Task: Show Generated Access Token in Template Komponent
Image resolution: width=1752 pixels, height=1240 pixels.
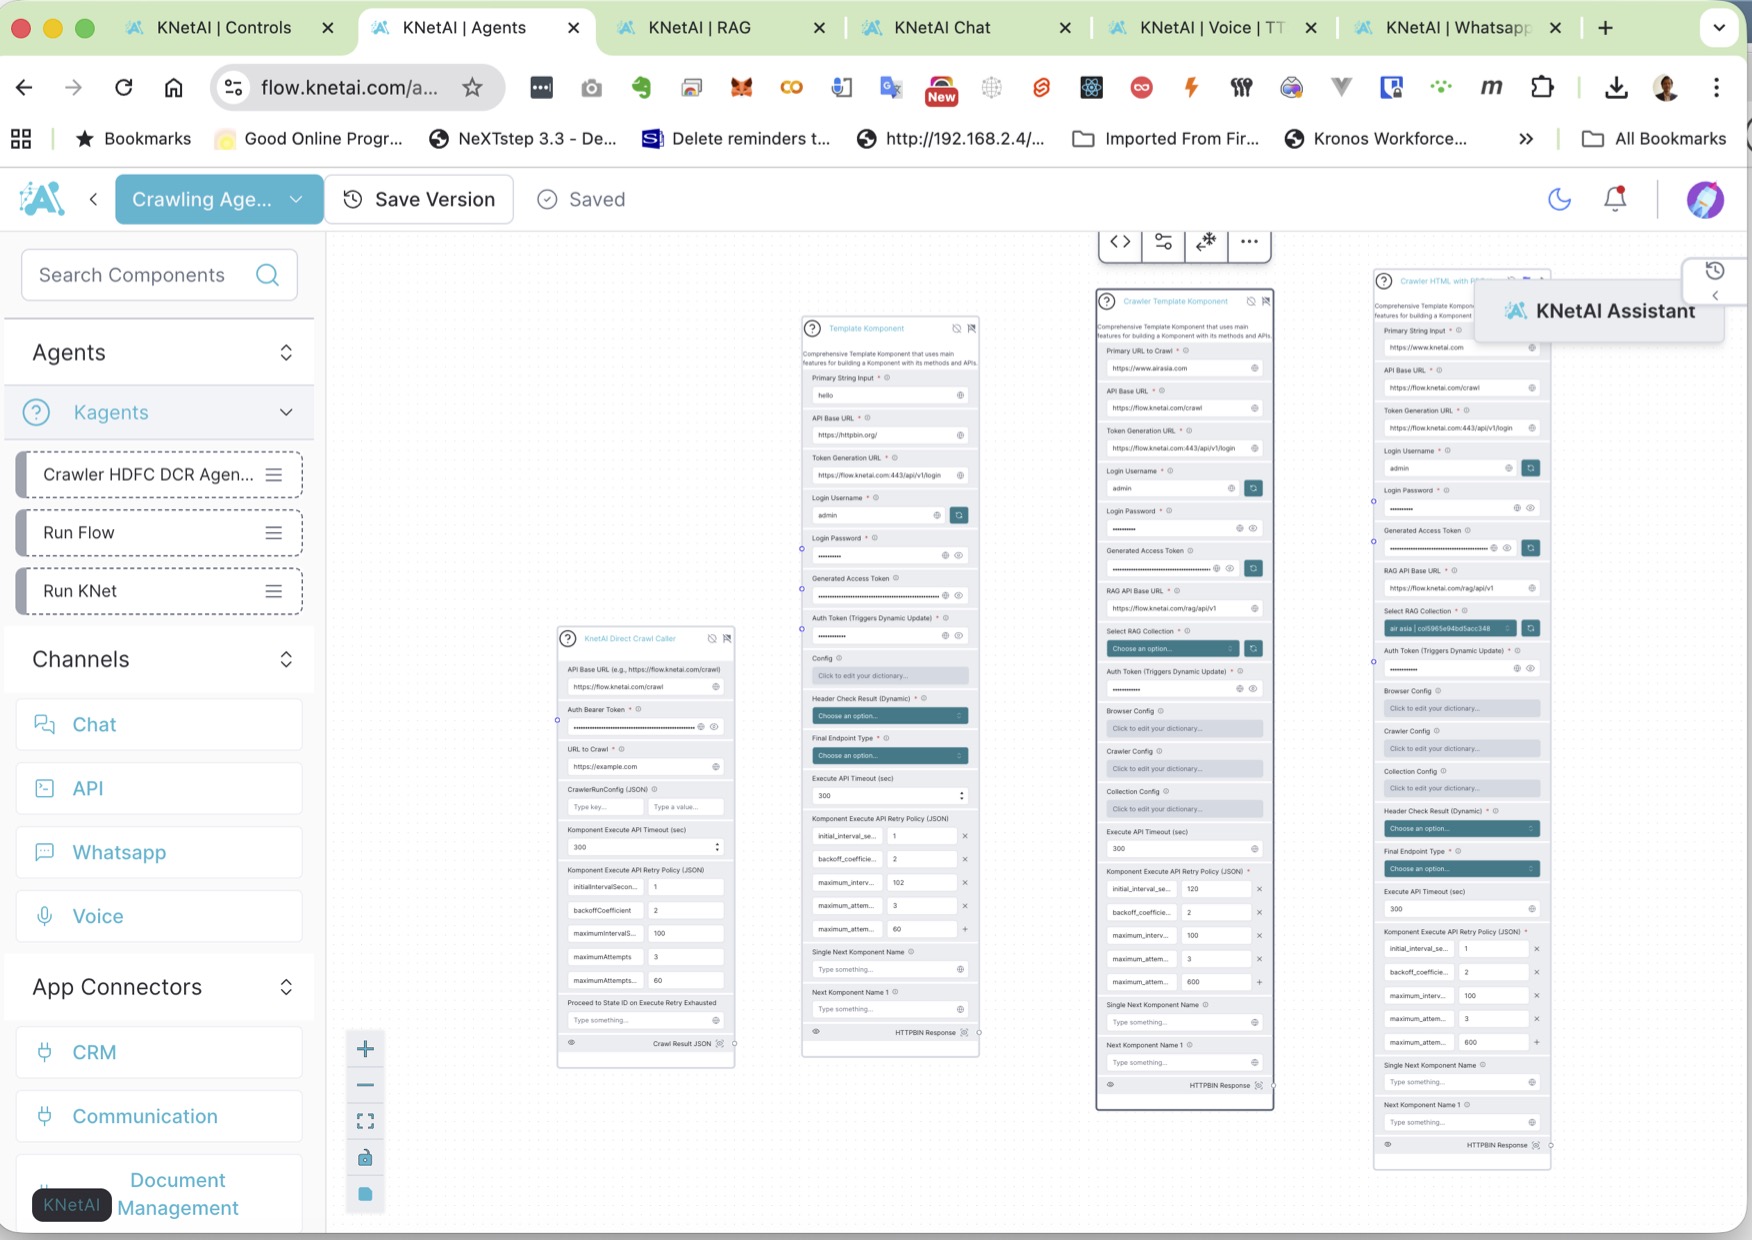Action: tap(958, 596)
